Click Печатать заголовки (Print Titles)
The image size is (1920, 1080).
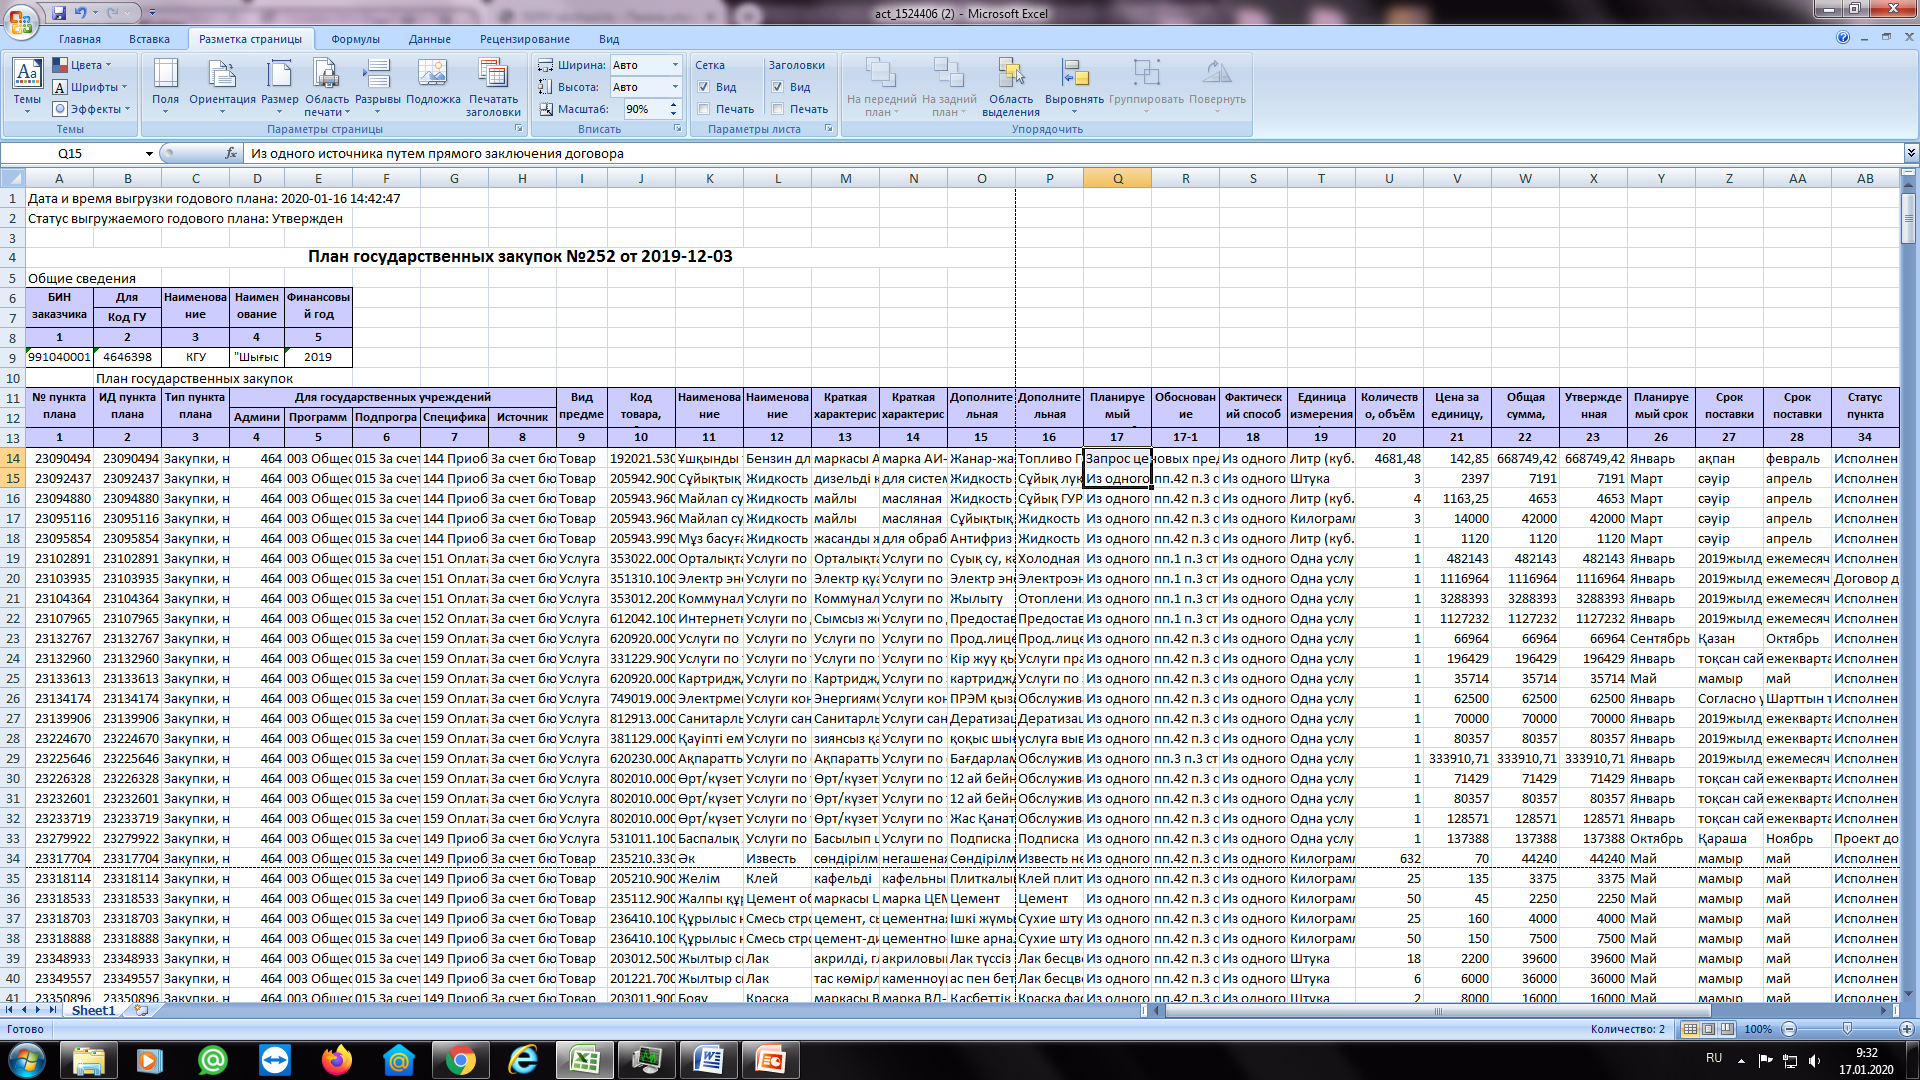pos(493,87)
